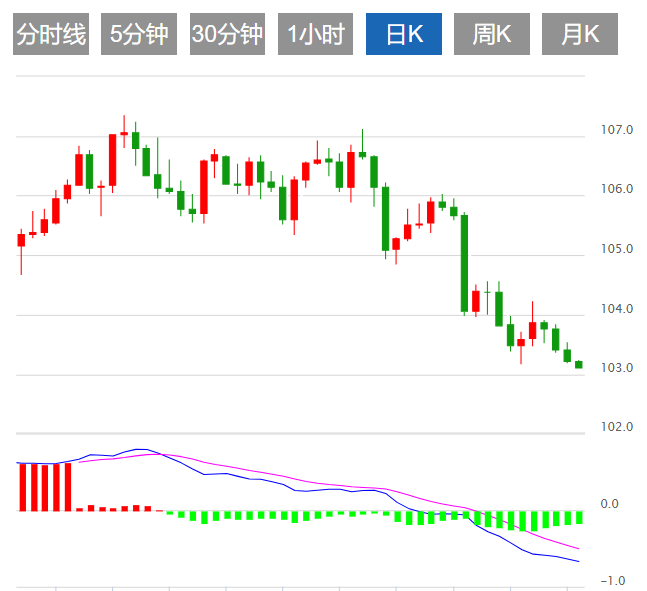Click the -1.0 MACD axis label
This screenshot has width=647, height=591.
click(612, 581)
